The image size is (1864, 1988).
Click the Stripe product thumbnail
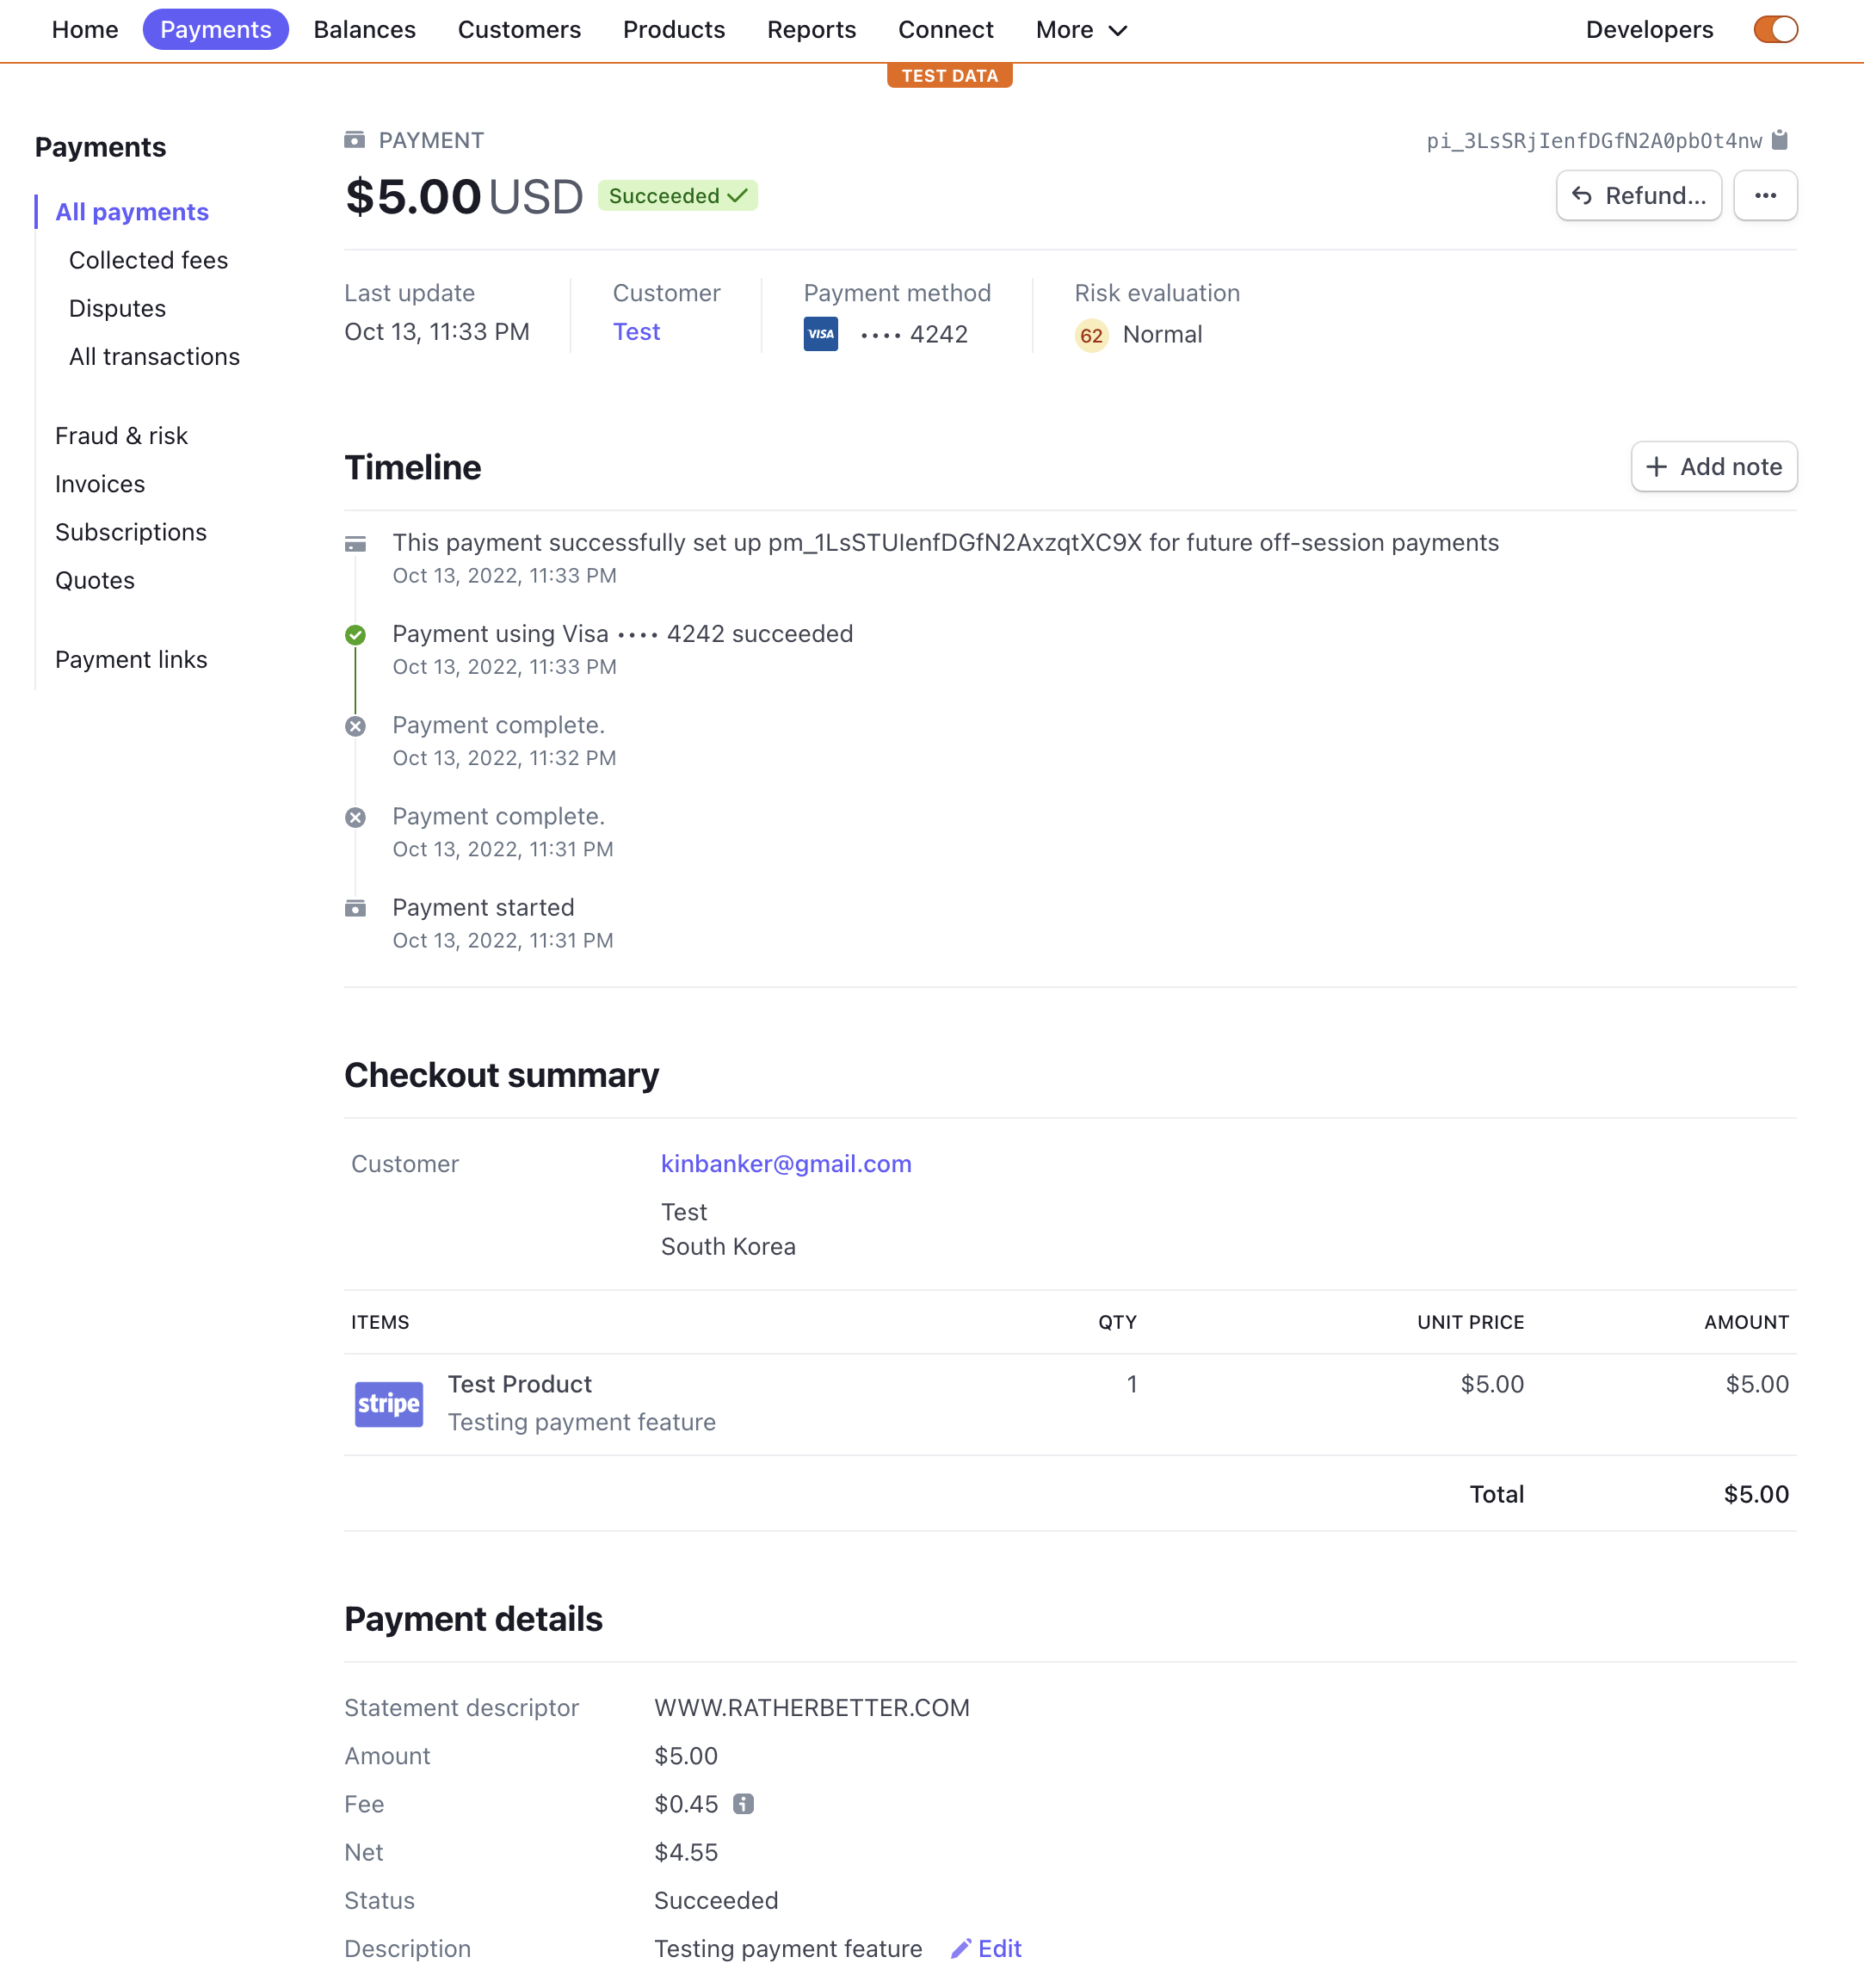(389, 1403)
